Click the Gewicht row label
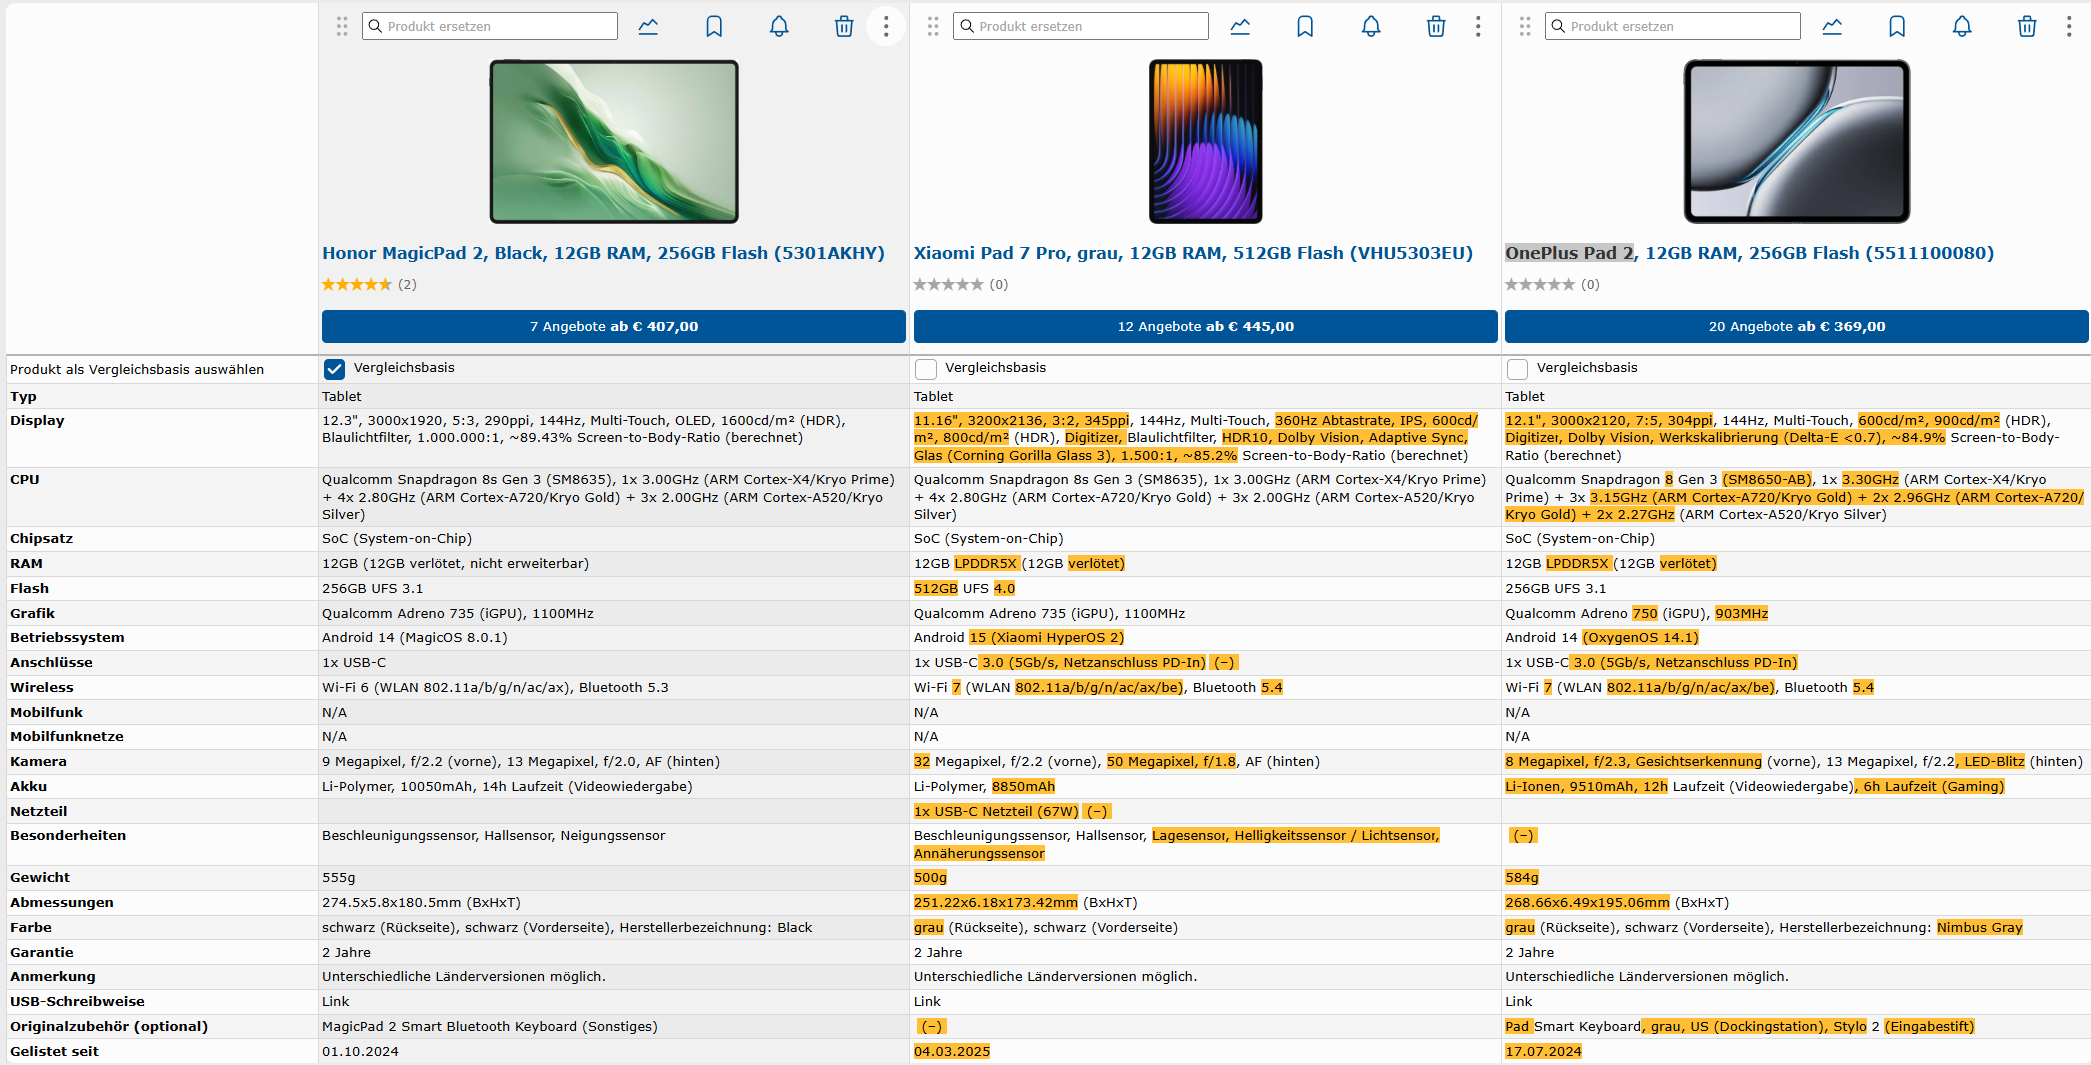2091x1065 pixels. click(x=40, y=878)
